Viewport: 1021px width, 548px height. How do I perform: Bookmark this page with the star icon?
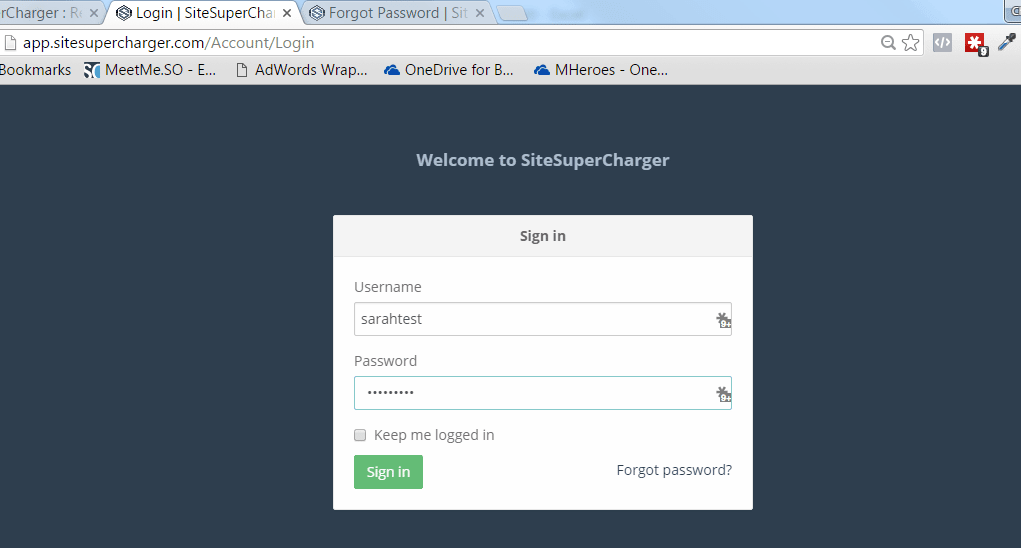pyautogui.click(x=910, y=43)
